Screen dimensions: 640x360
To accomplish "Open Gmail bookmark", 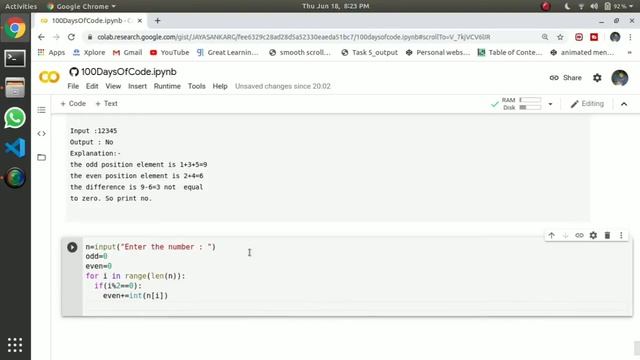I will [x=127, y=52].
